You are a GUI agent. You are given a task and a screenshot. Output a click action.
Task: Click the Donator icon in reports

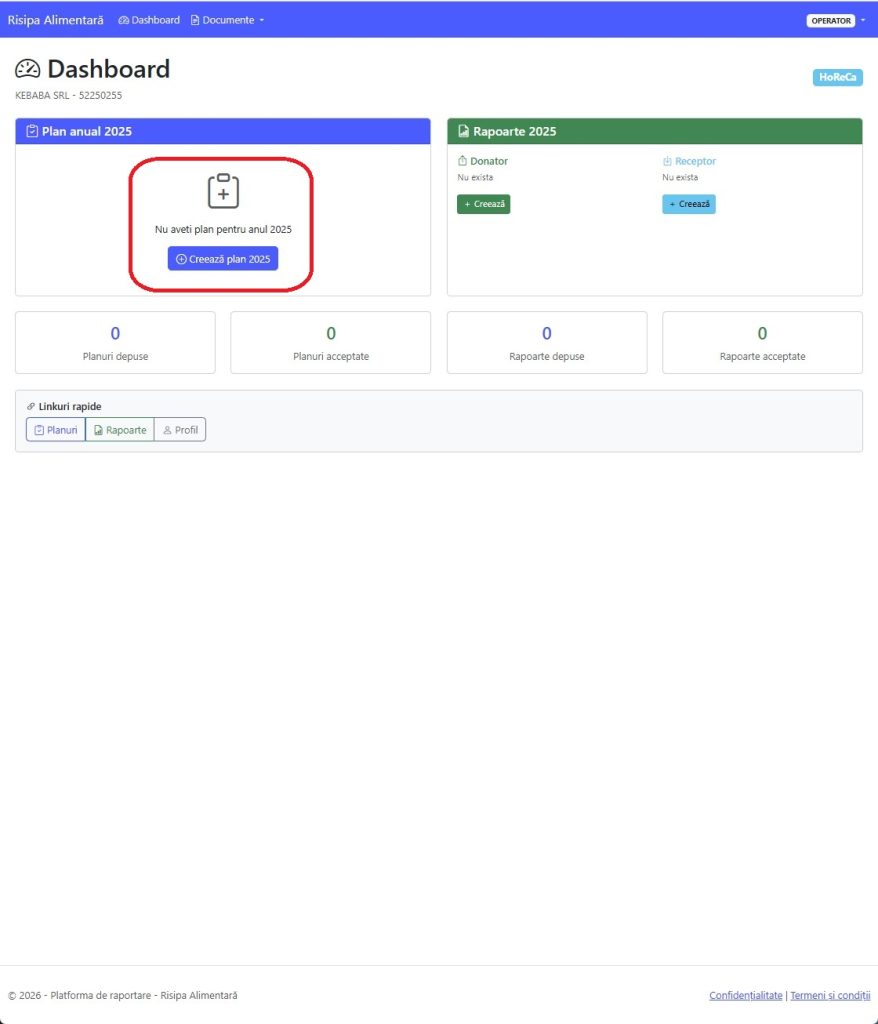coord(462,161)
